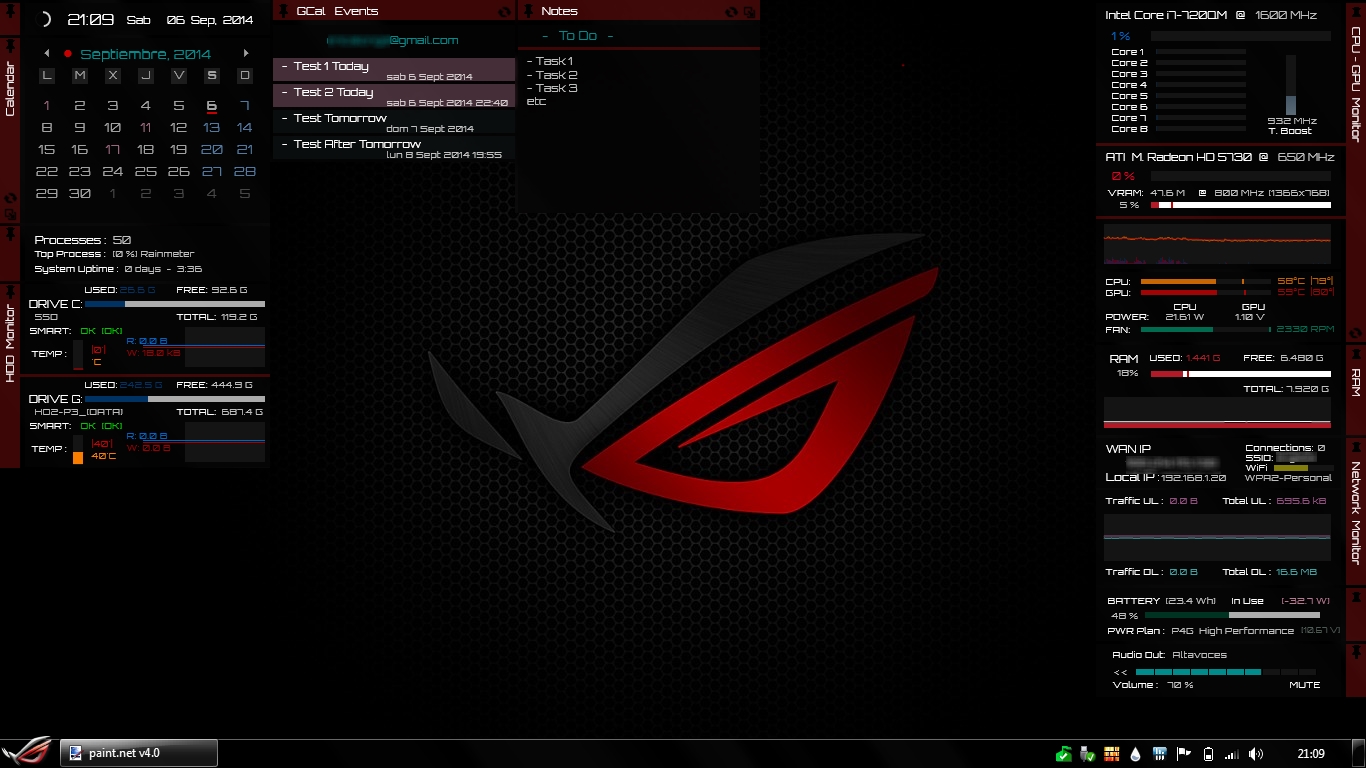Open Safely Remove Hardware USB tray icon
The width and height of the screenshot is (1366, 768).
click(1087, 754)
